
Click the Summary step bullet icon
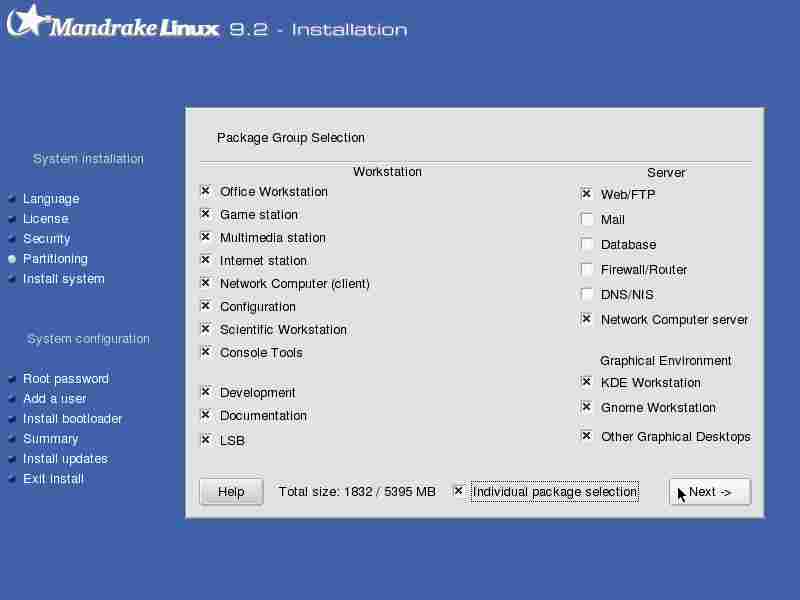12,439
